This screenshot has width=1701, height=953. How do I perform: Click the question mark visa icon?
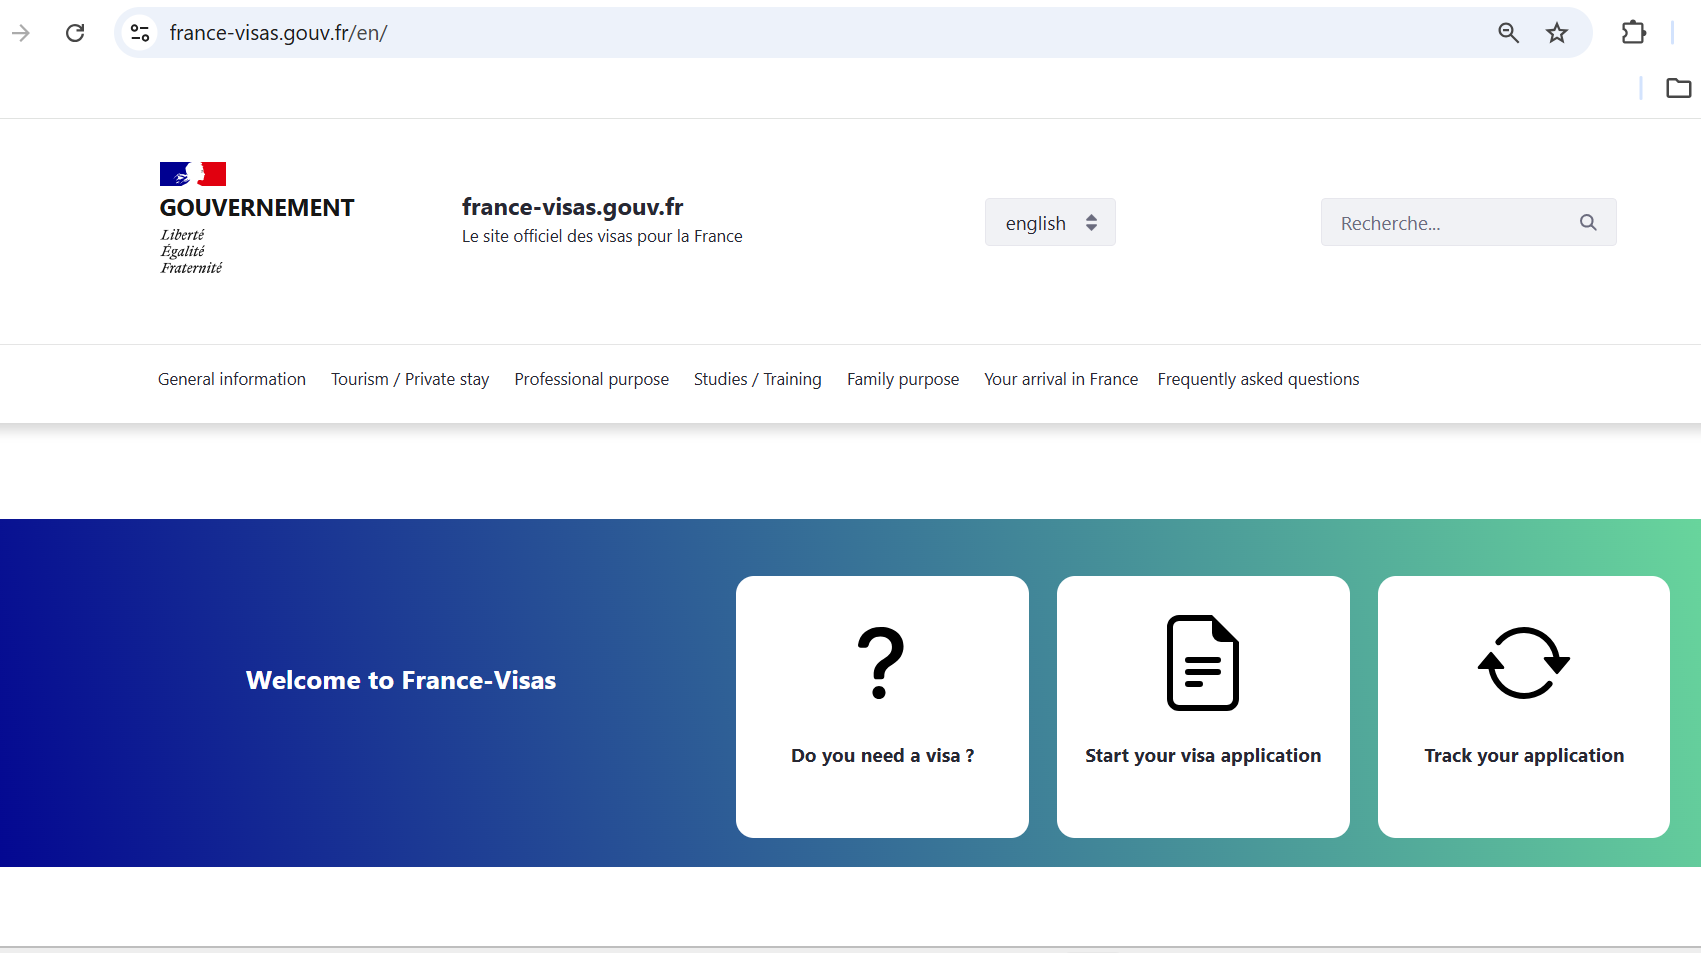point(881,663)
